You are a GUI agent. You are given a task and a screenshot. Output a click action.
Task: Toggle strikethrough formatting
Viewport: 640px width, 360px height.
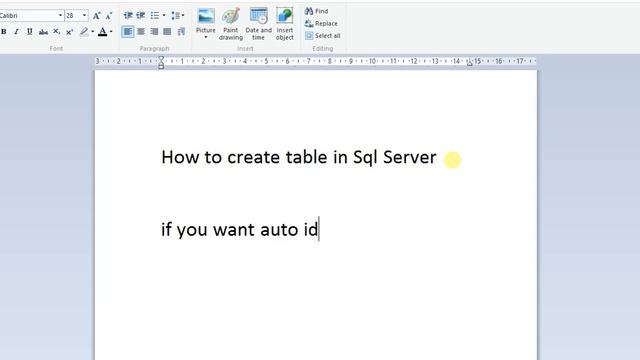[x=43, y=32]
